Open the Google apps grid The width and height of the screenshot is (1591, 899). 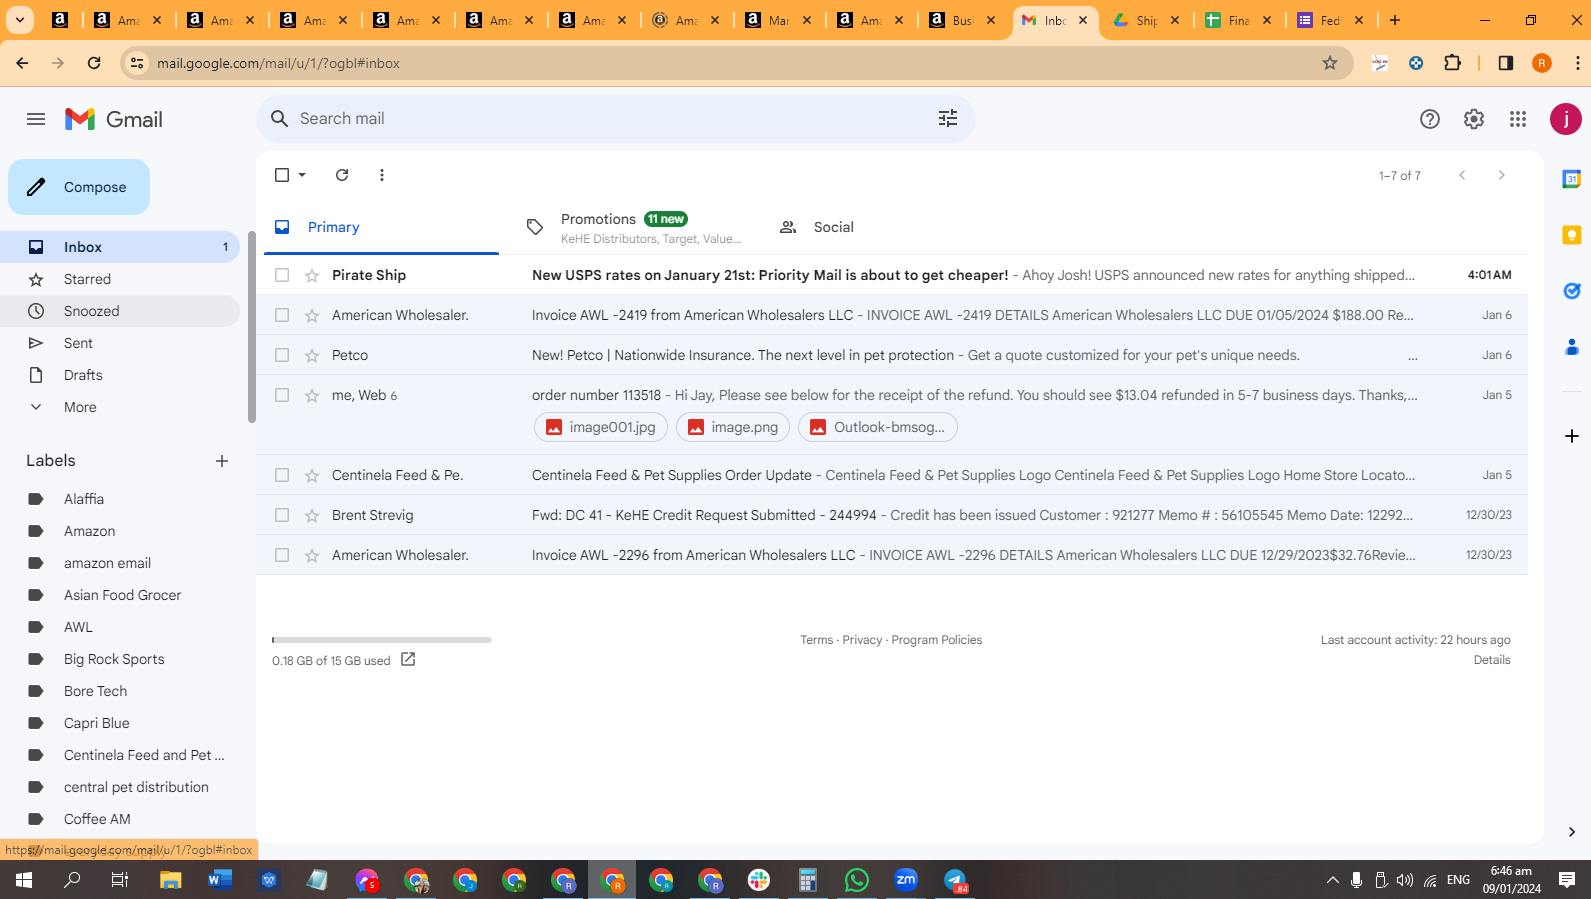[x=1518, y=119]
